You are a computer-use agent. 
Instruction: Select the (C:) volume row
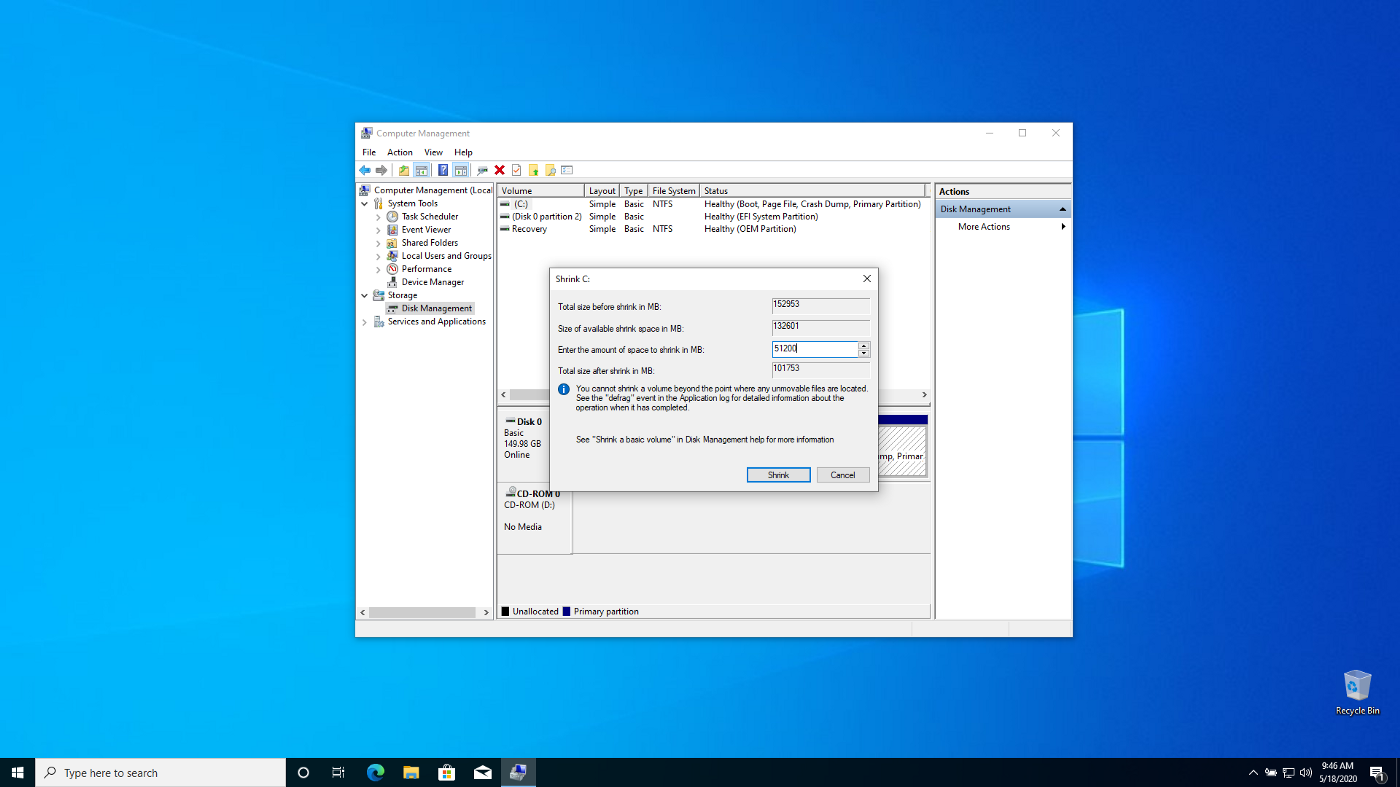712,203
